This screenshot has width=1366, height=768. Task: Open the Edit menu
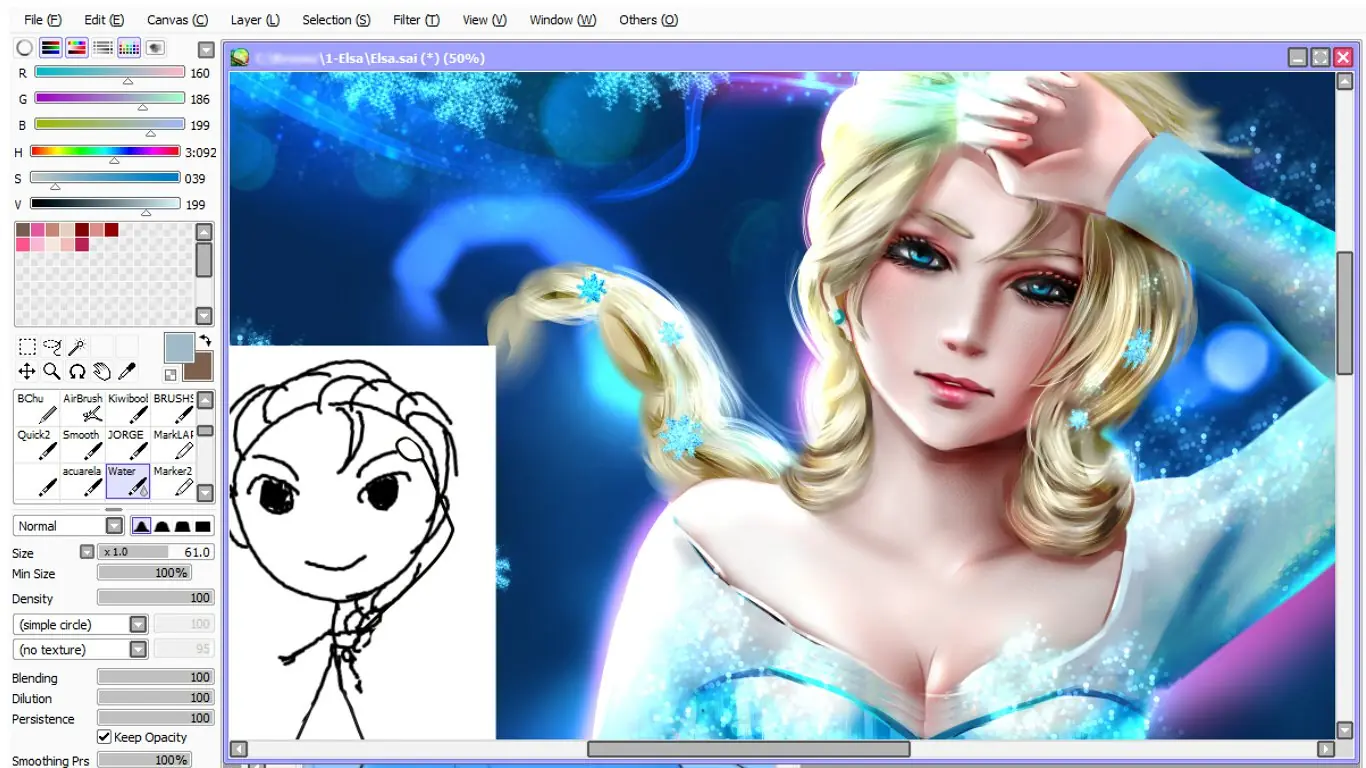click(104, 20)
